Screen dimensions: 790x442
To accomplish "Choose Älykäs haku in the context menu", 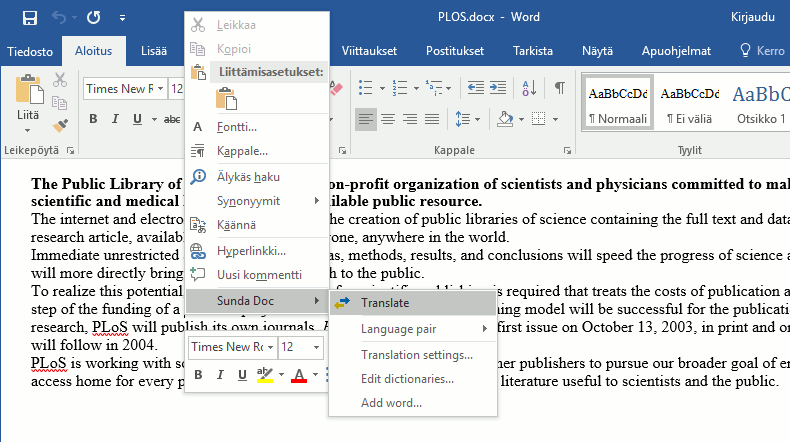I will tap(257, 177).
